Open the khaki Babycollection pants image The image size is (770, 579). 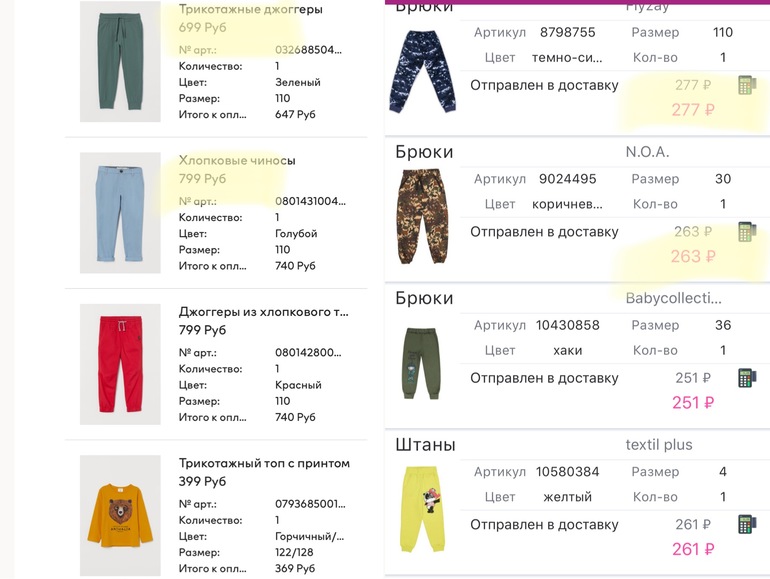tap(421, 363)
